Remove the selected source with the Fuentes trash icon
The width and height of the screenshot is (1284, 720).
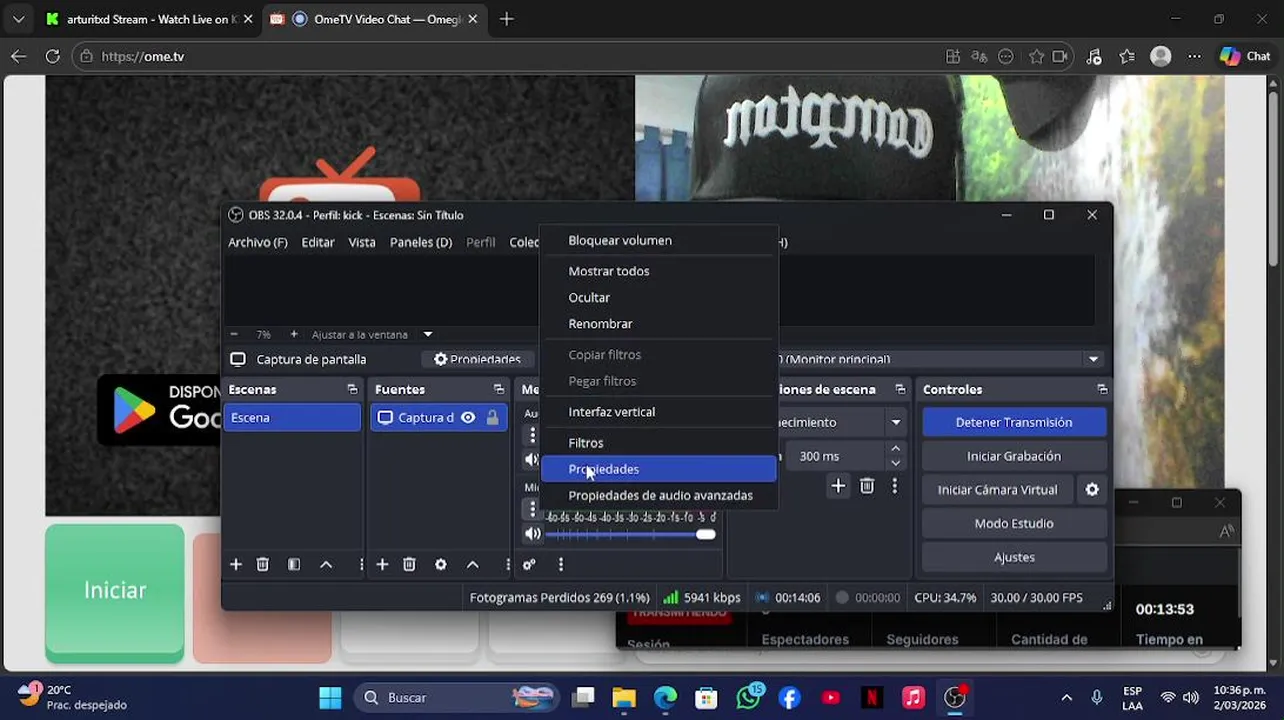click(x=409, y=565)
